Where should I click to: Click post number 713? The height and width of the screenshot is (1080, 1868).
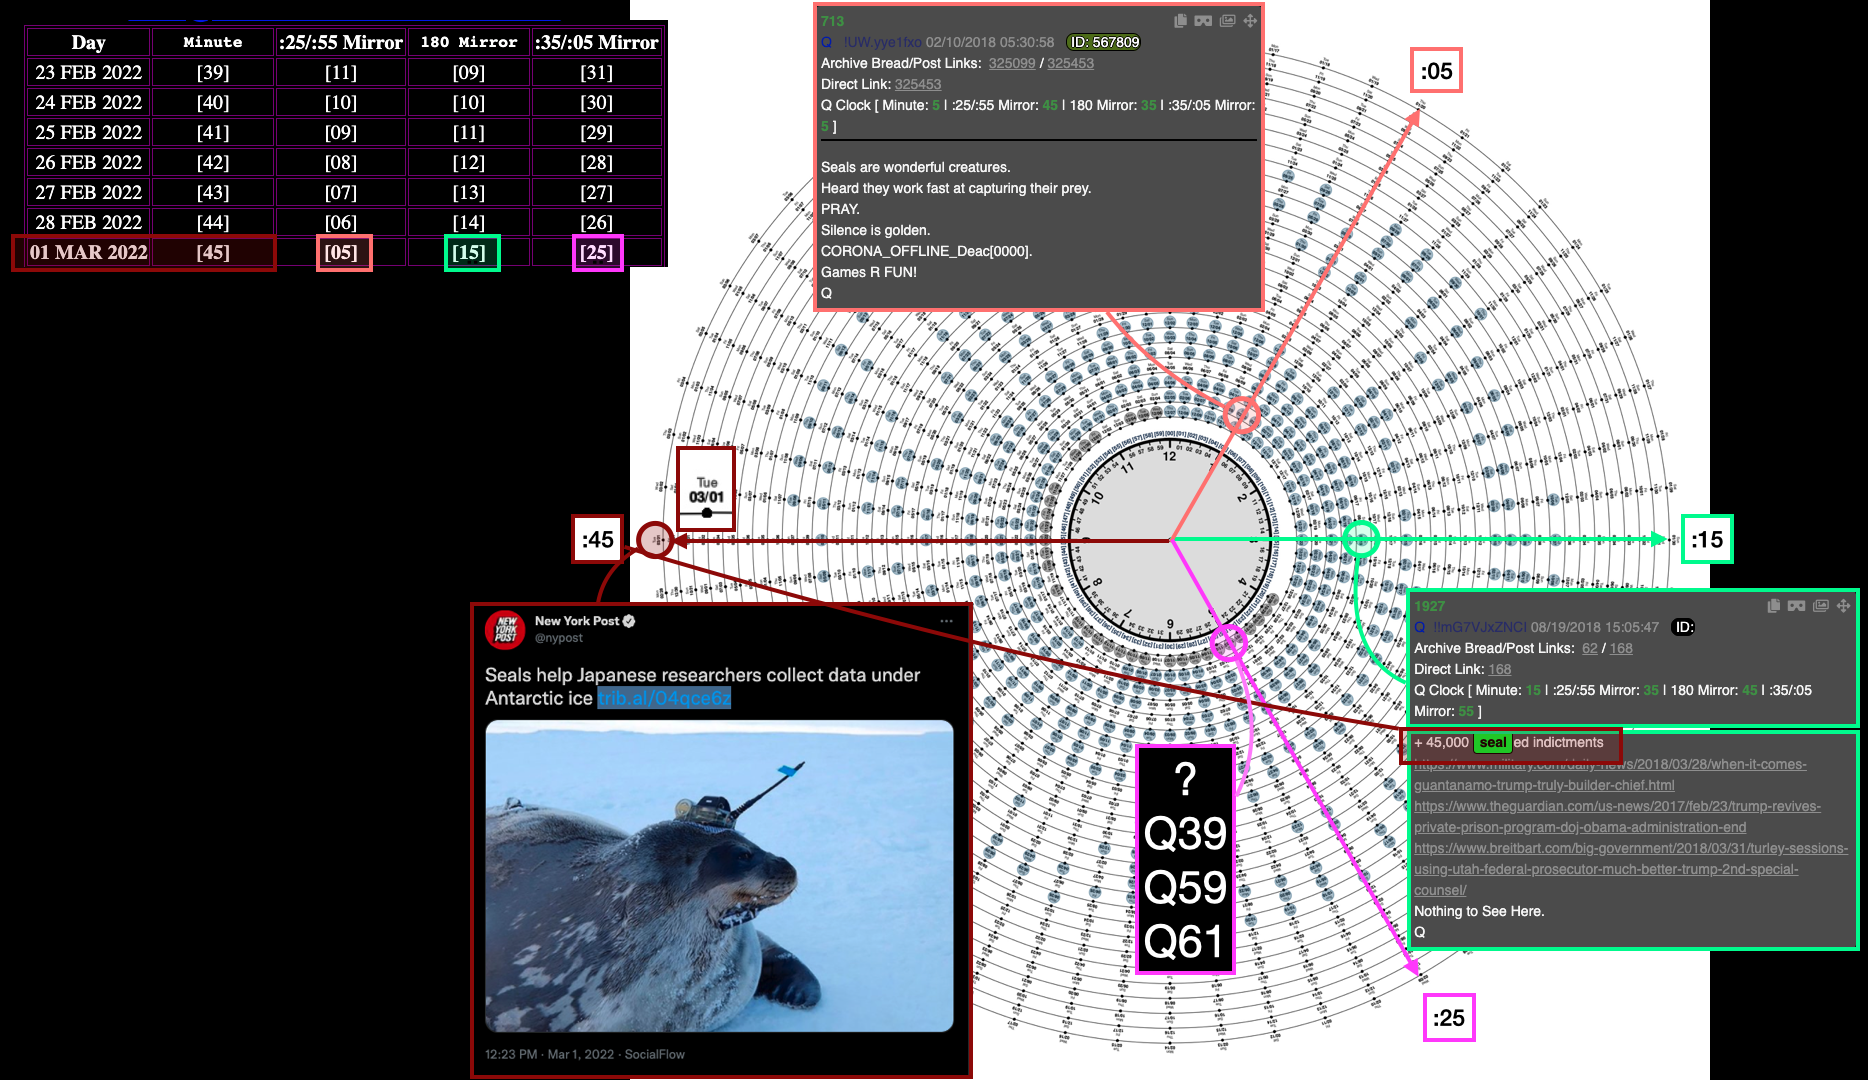pyautogui.click(x=832, y=21)
